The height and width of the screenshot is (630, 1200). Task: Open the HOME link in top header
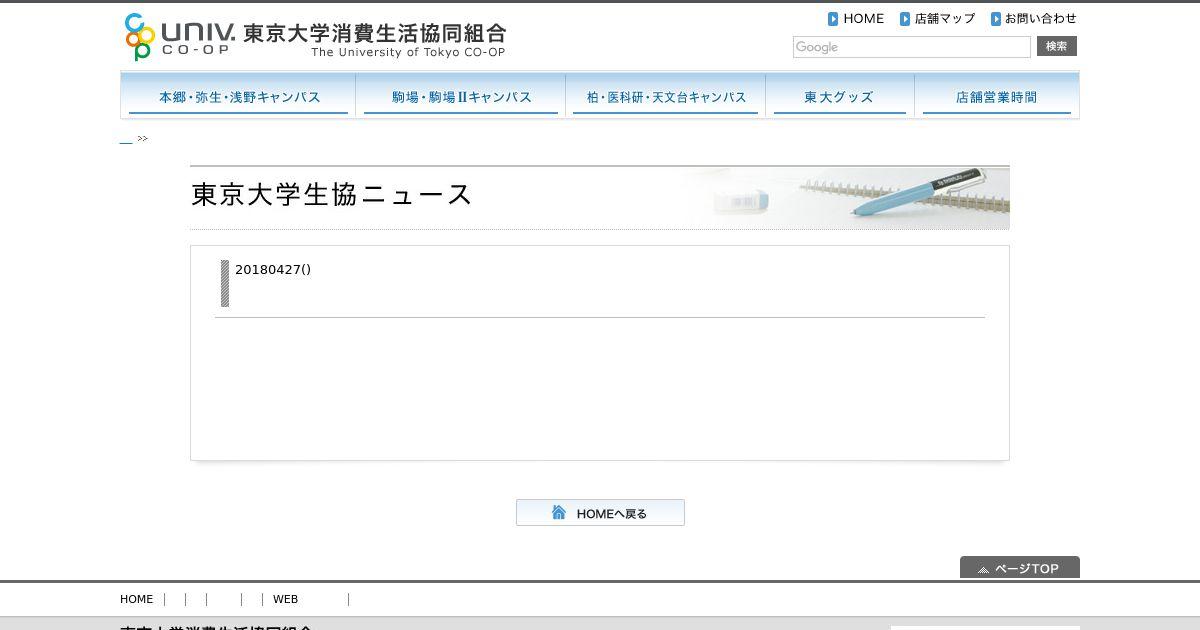pos(863,18)
